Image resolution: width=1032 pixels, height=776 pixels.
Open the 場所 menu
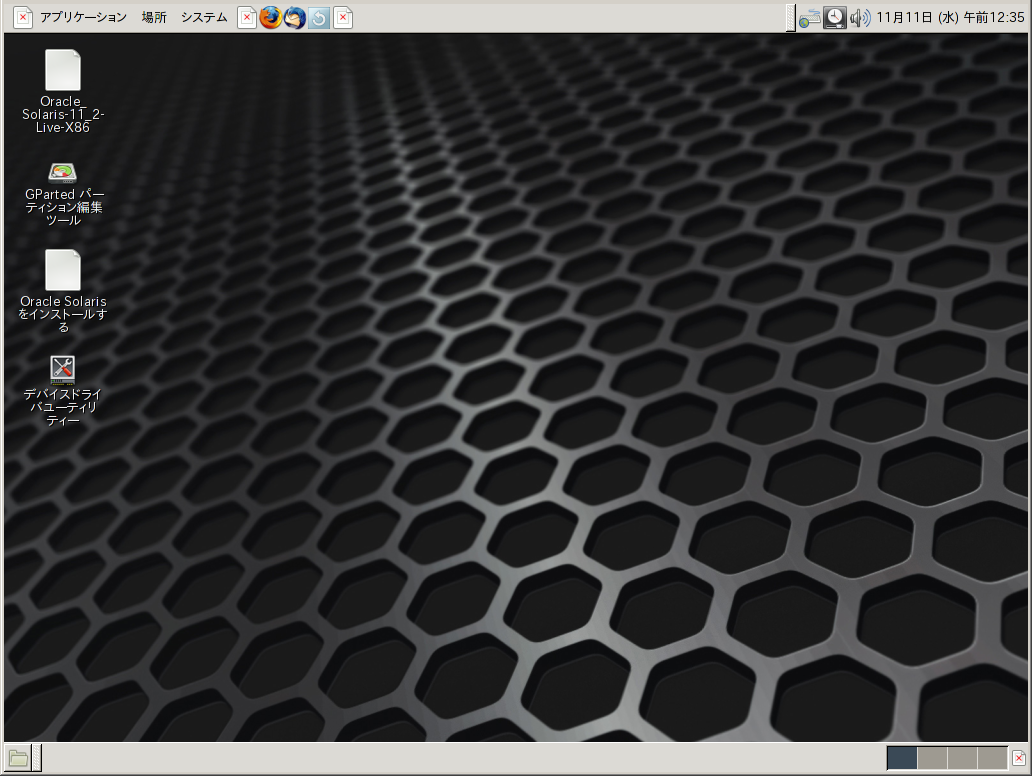(x=154, y=17)
